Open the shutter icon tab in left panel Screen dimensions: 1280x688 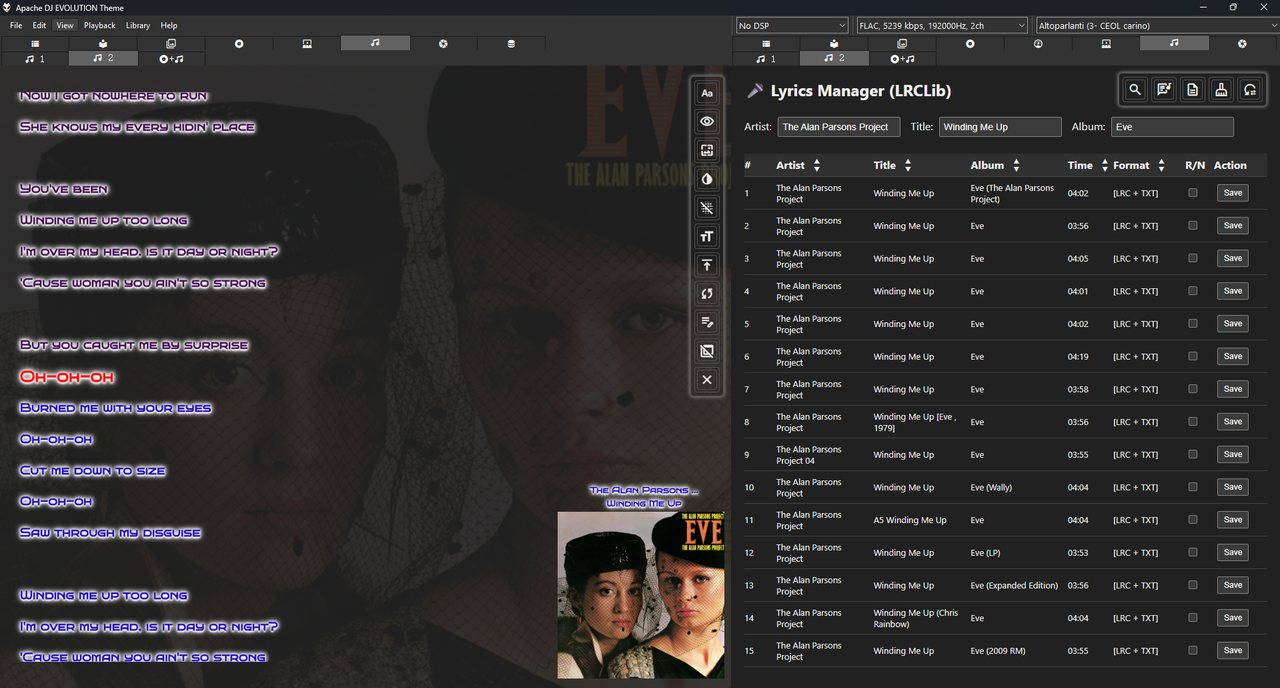pos(443,44)
